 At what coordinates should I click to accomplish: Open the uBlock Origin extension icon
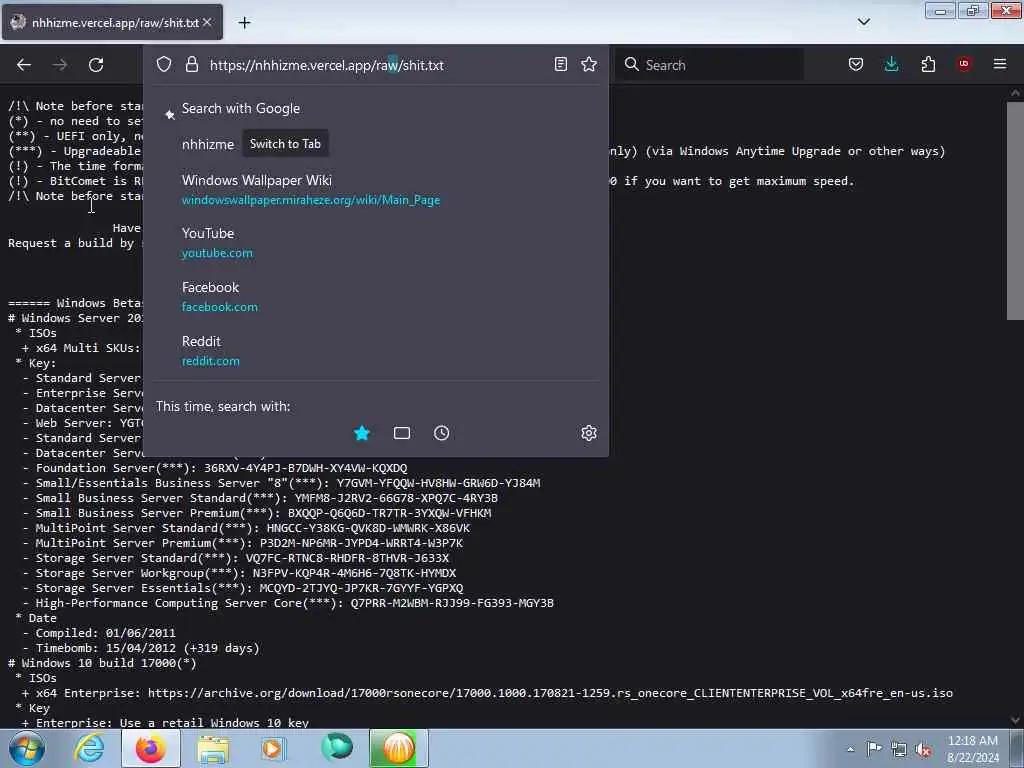click(964, 64)
